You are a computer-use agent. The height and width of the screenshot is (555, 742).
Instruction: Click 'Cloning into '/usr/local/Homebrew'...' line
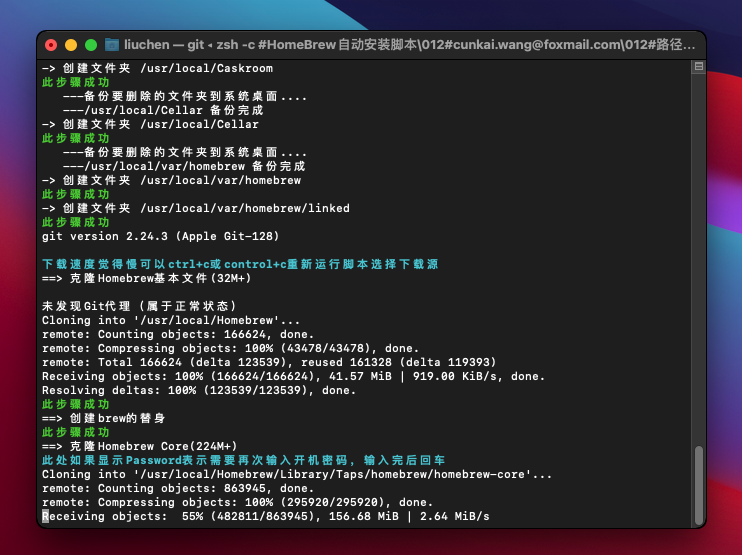171,320
